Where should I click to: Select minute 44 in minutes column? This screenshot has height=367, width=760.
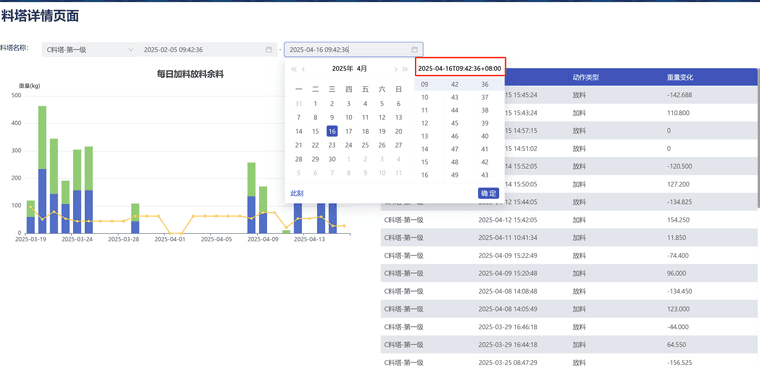455,111
